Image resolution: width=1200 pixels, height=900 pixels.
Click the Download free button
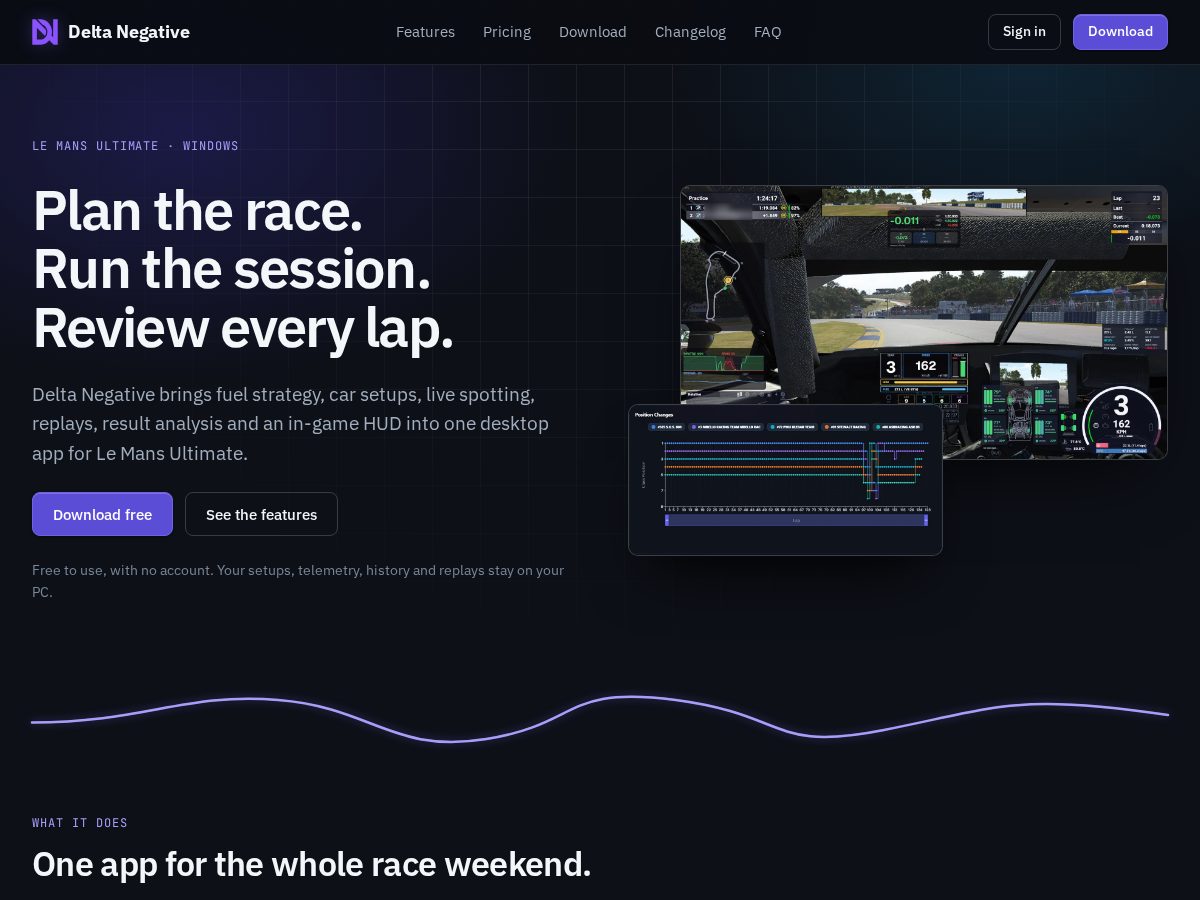(102, 514)
